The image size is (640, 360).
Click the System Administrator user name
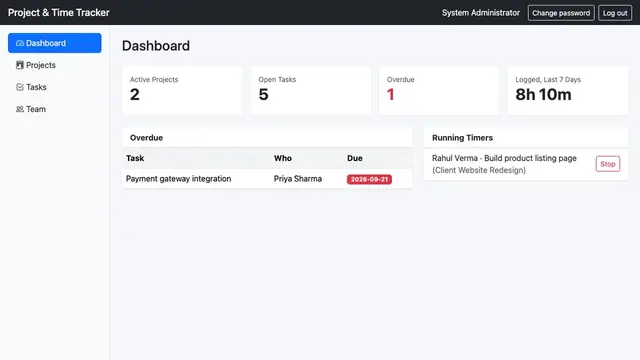[x=481, y=13]
